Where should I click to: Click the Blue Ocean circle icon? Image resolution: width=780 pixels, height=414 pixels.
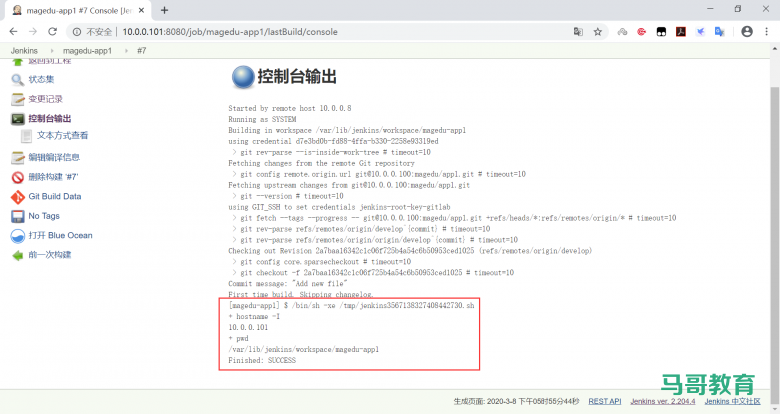tap(17, 236)
